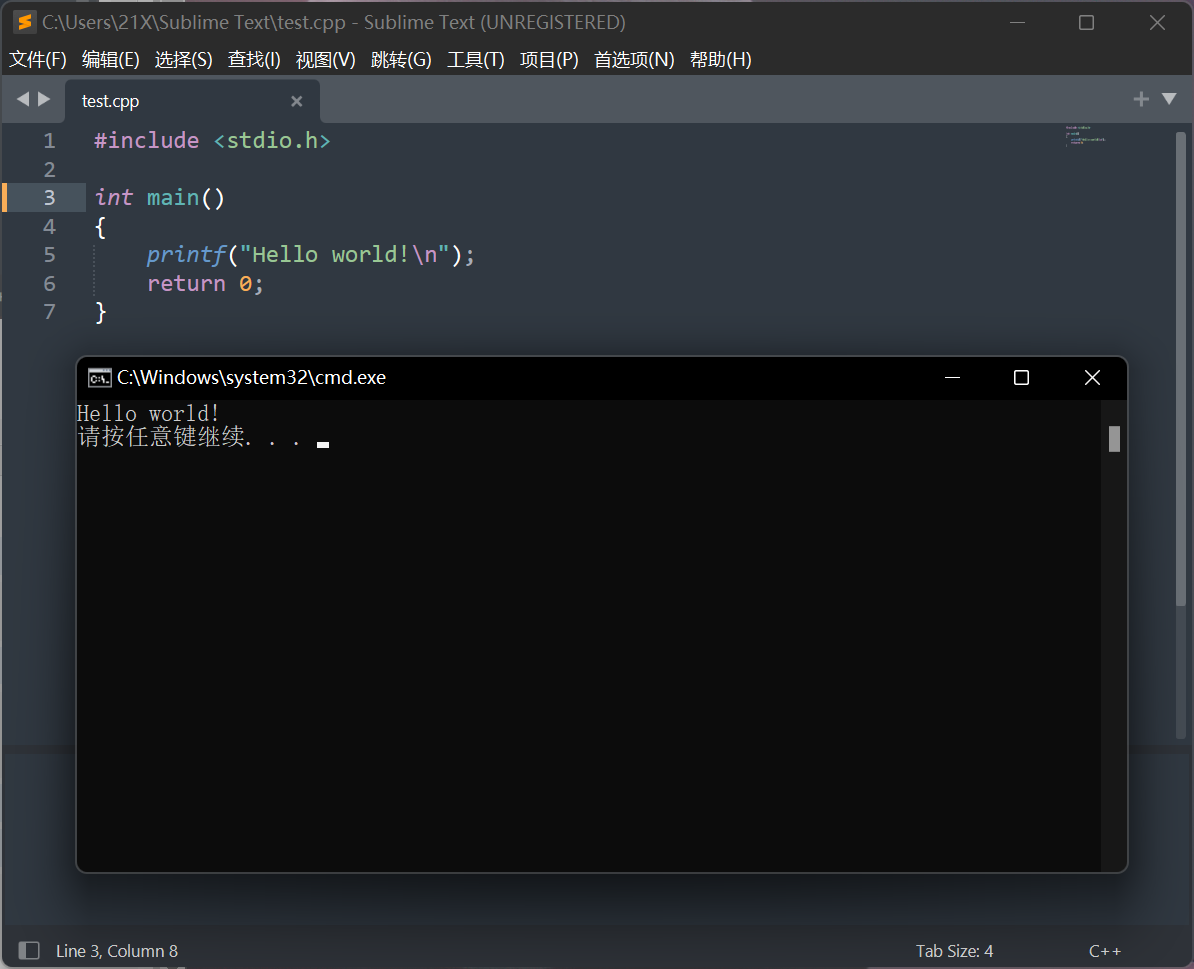
Task: Go to next tab with right arrow
Action: tap(44, 99)
